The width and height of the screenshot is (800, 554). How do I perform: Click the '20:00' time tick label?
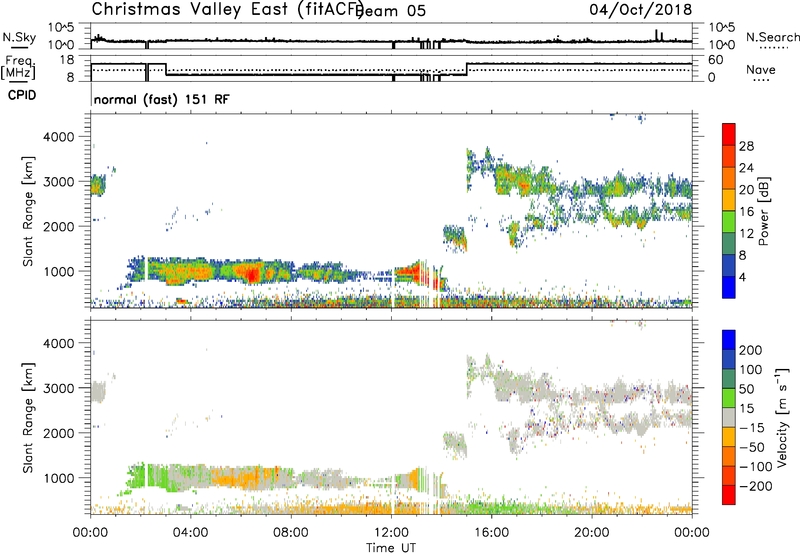tap(591, 533)
